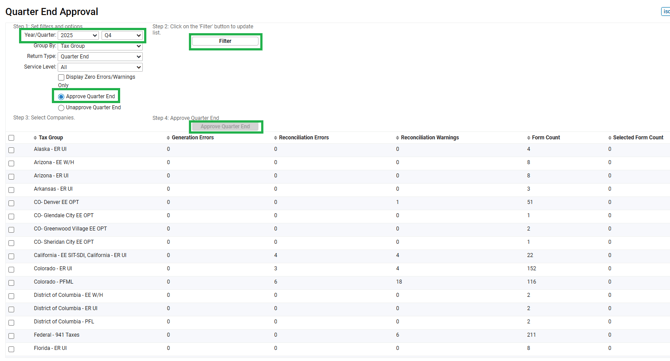670x361 pixels.
Task: Click Colorado - PFML form count 116
Action: (x=532, y=282)
